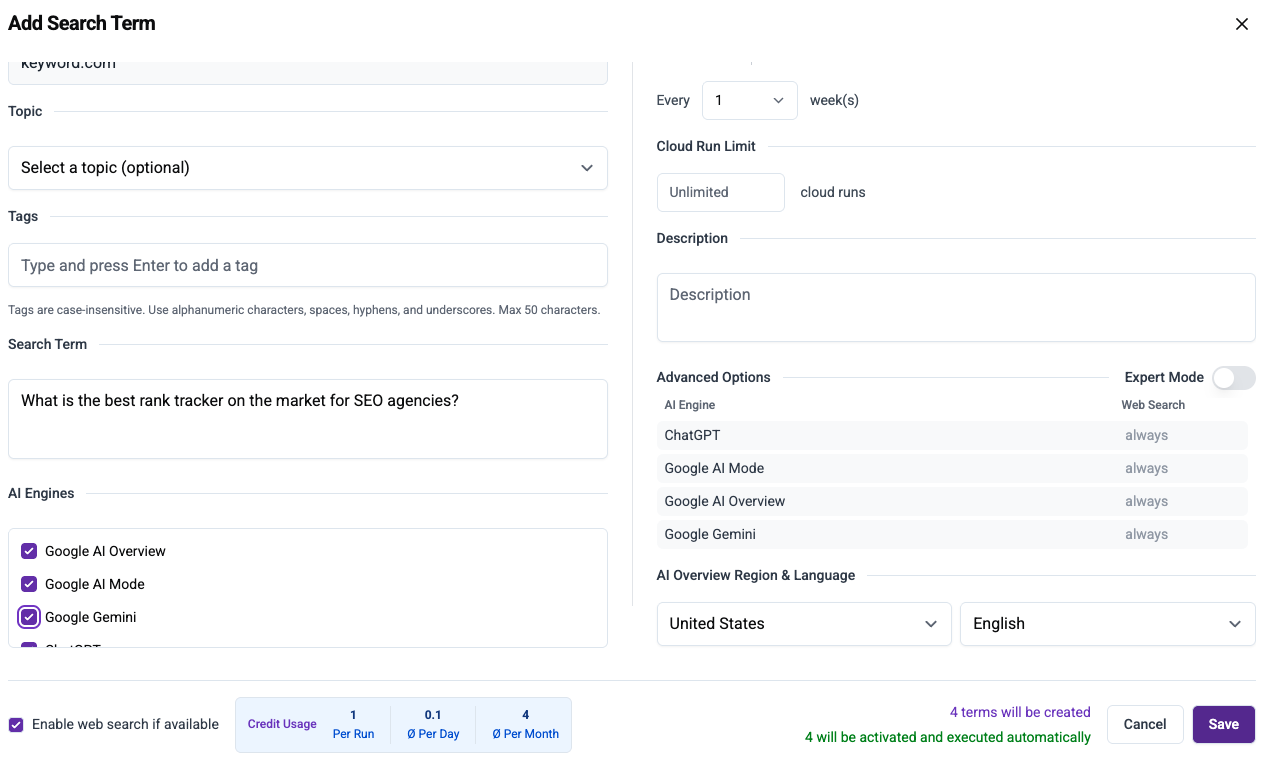Click Google AI Overview row in Advanced Options

pos(952,501)
